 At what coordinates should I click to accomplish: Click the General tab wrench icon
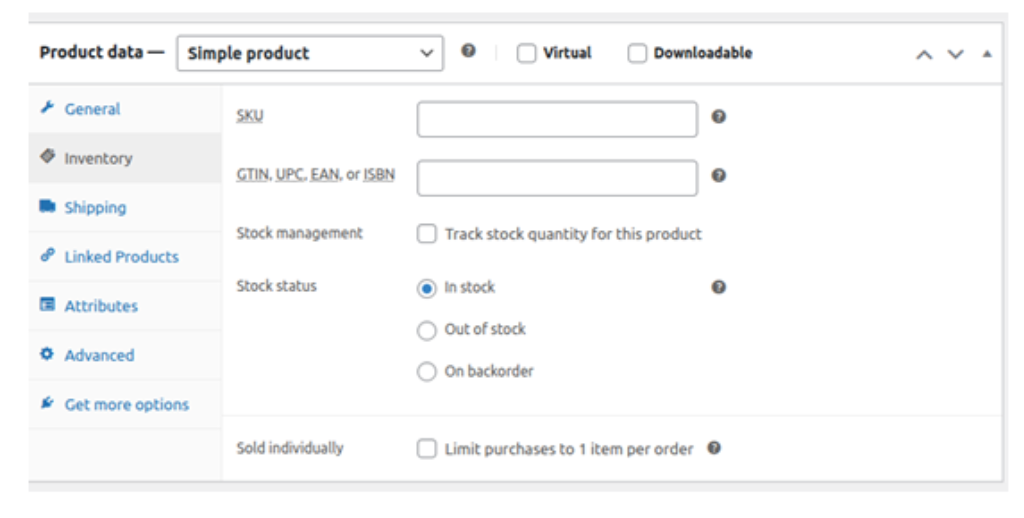(47, 107)
